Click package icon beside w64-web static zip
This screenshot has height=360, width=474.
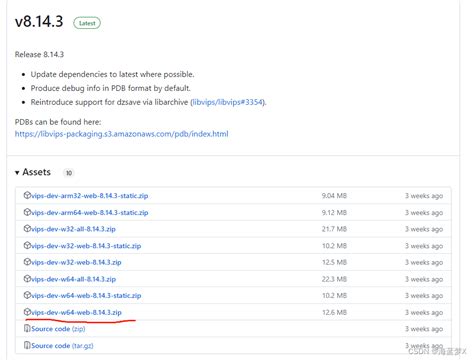tap(27, 295)
